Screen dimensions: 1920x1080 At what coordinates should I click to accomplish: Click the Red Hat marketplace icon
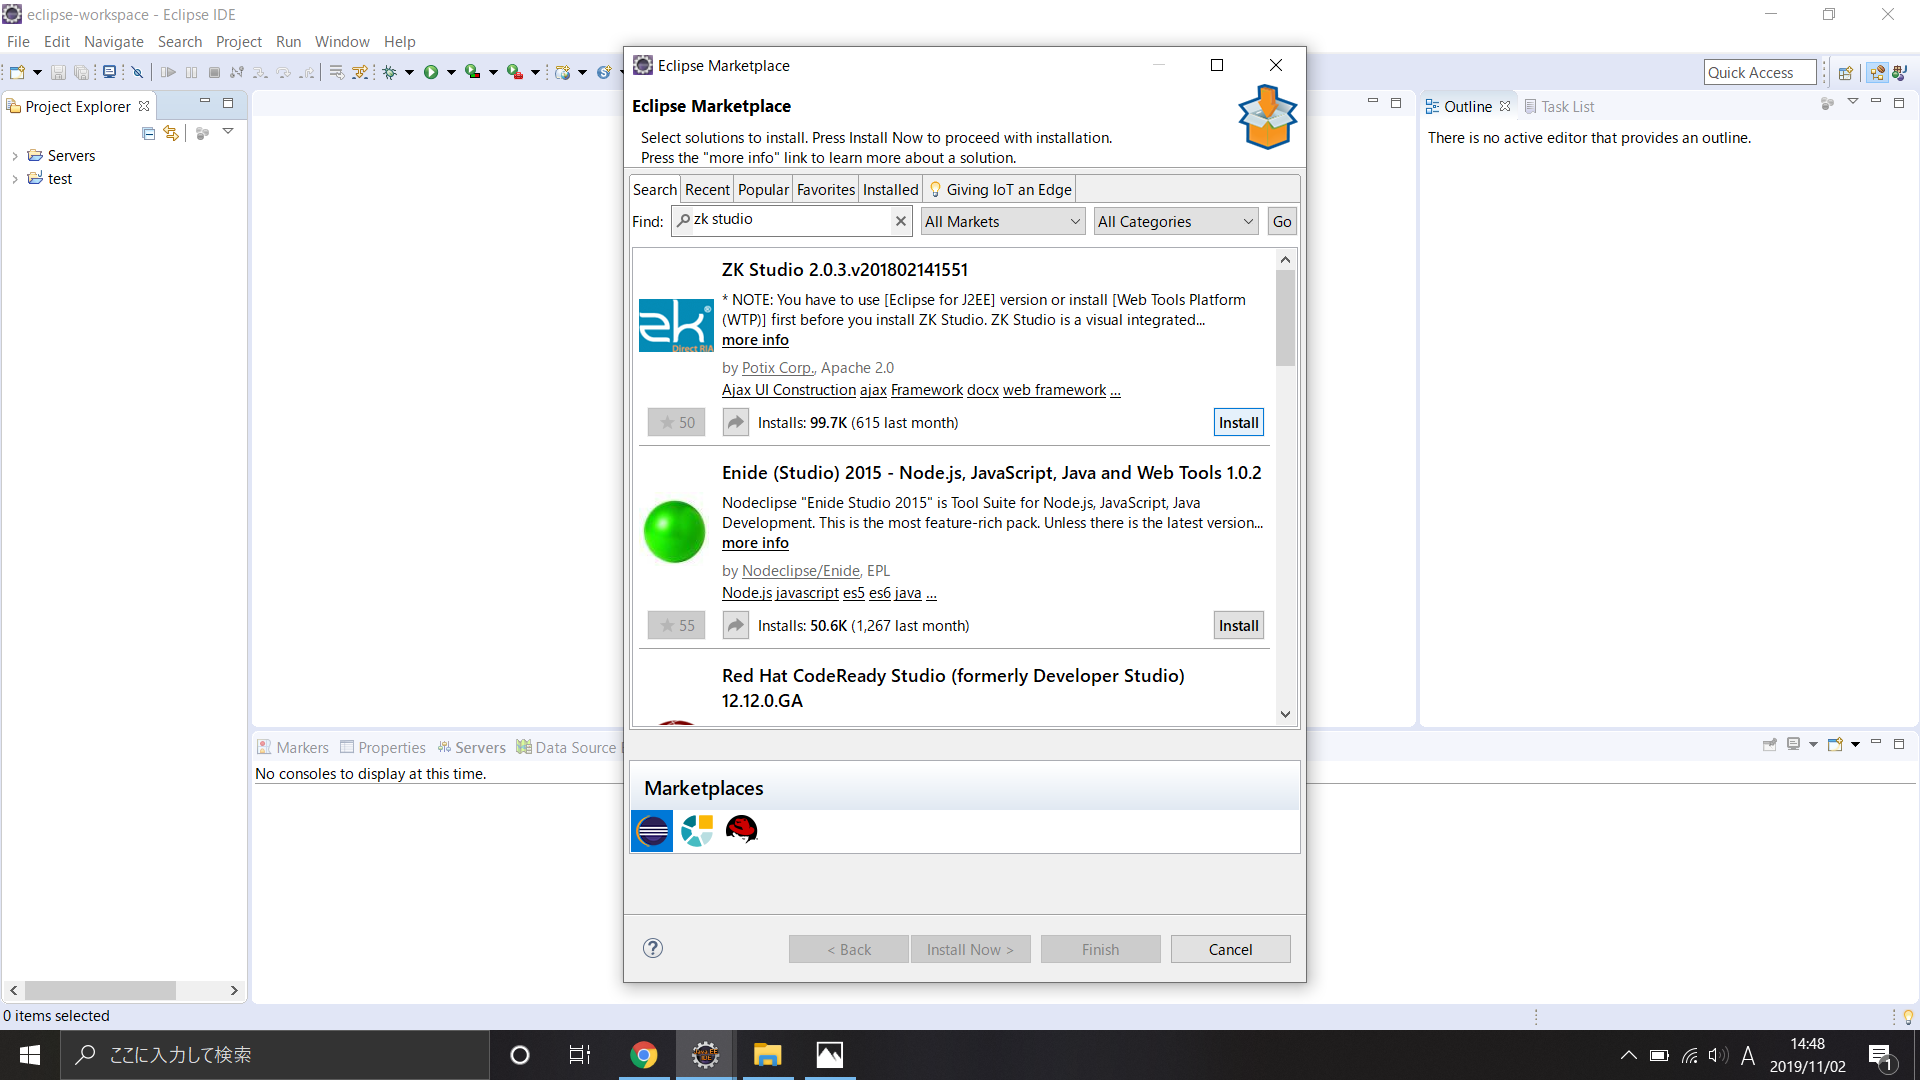tap(741, 830)
